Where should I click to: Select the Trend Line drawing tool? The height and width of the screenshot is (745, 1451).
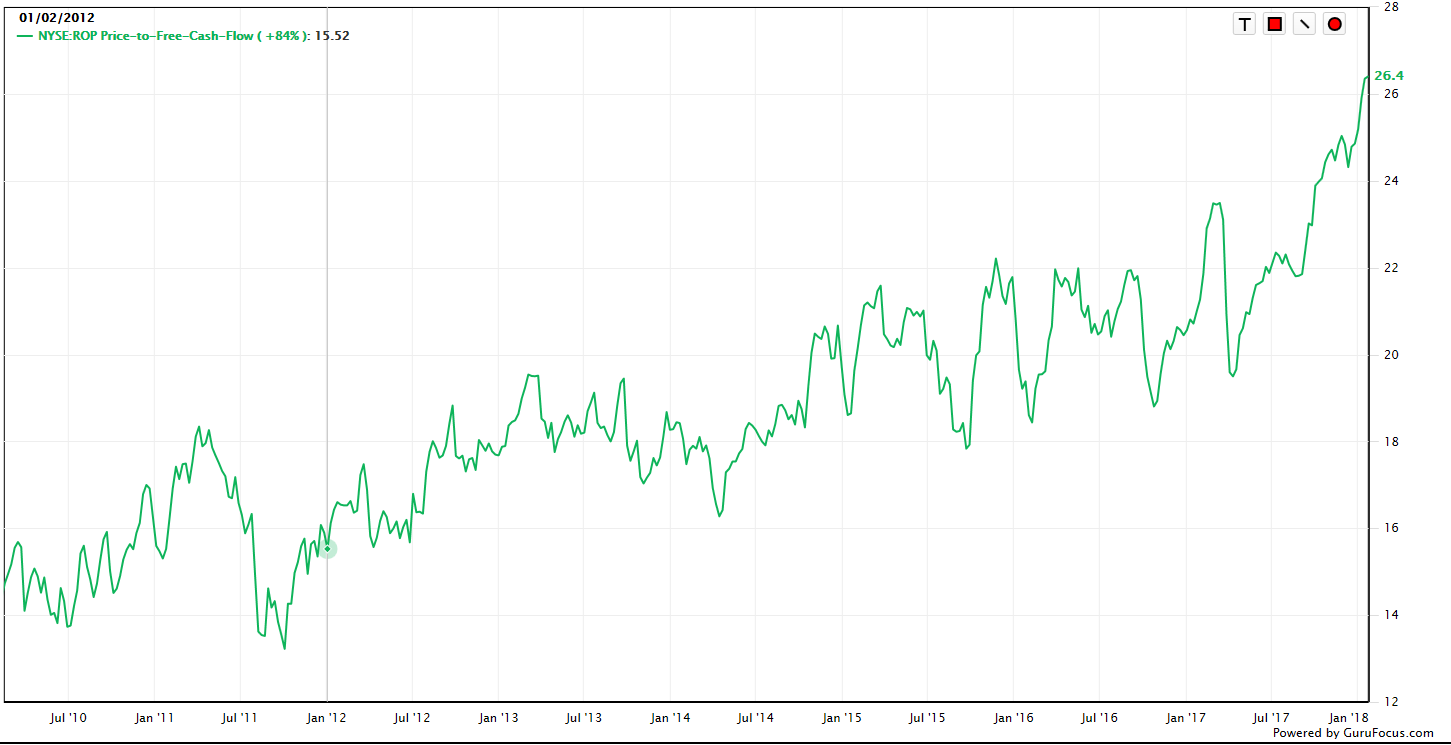pyautogui.click(x=1305, y=24)
